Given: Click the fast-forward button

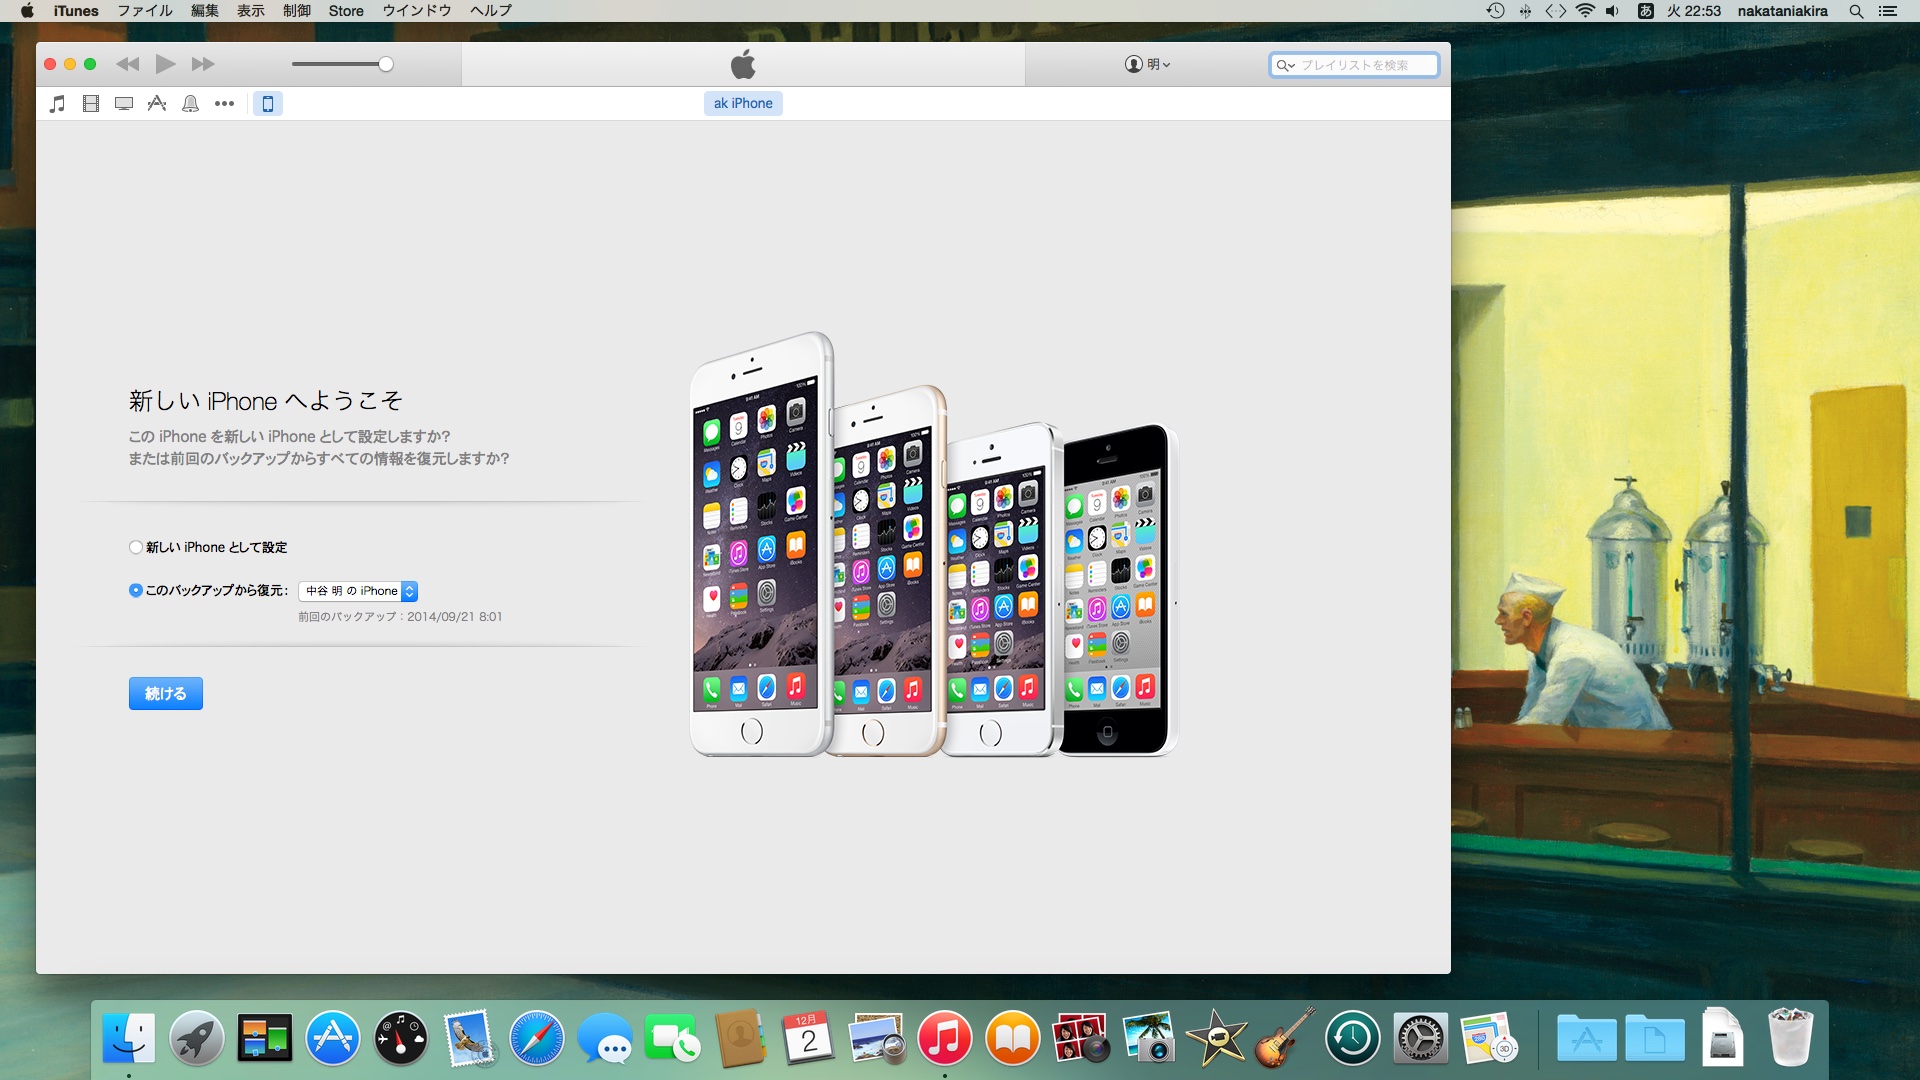Looking at the screenshot, I should pyautogui.click(x=203, y=64).
